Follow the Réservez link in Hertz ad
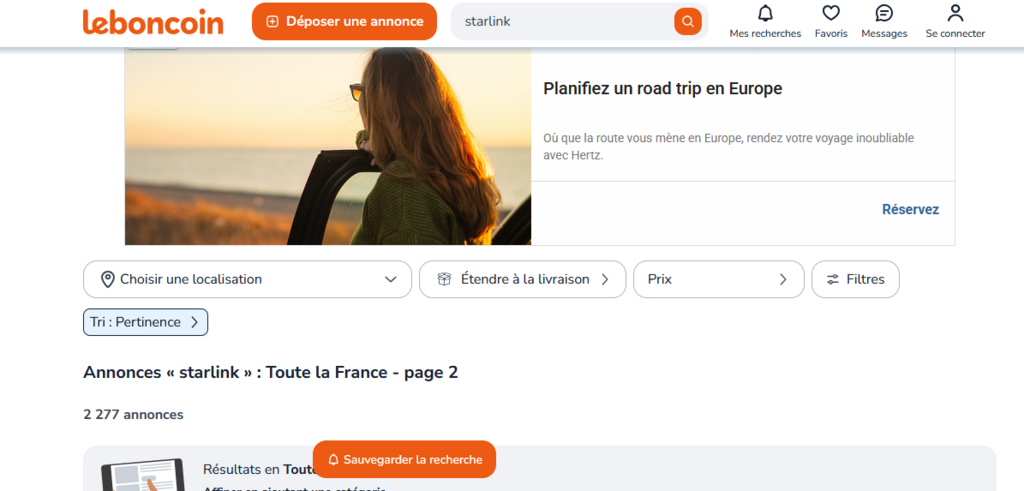This screenshot has width=1024, height=491. click(x=910, y=209)
